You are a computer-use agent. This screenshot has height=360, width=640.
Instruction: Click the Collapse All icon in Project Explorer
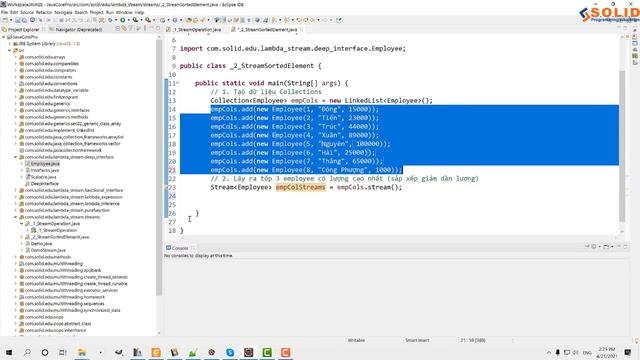[118, 29]
